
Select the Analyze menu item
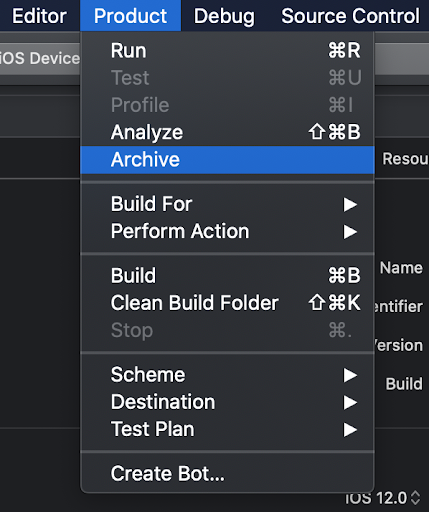point(227,132)
